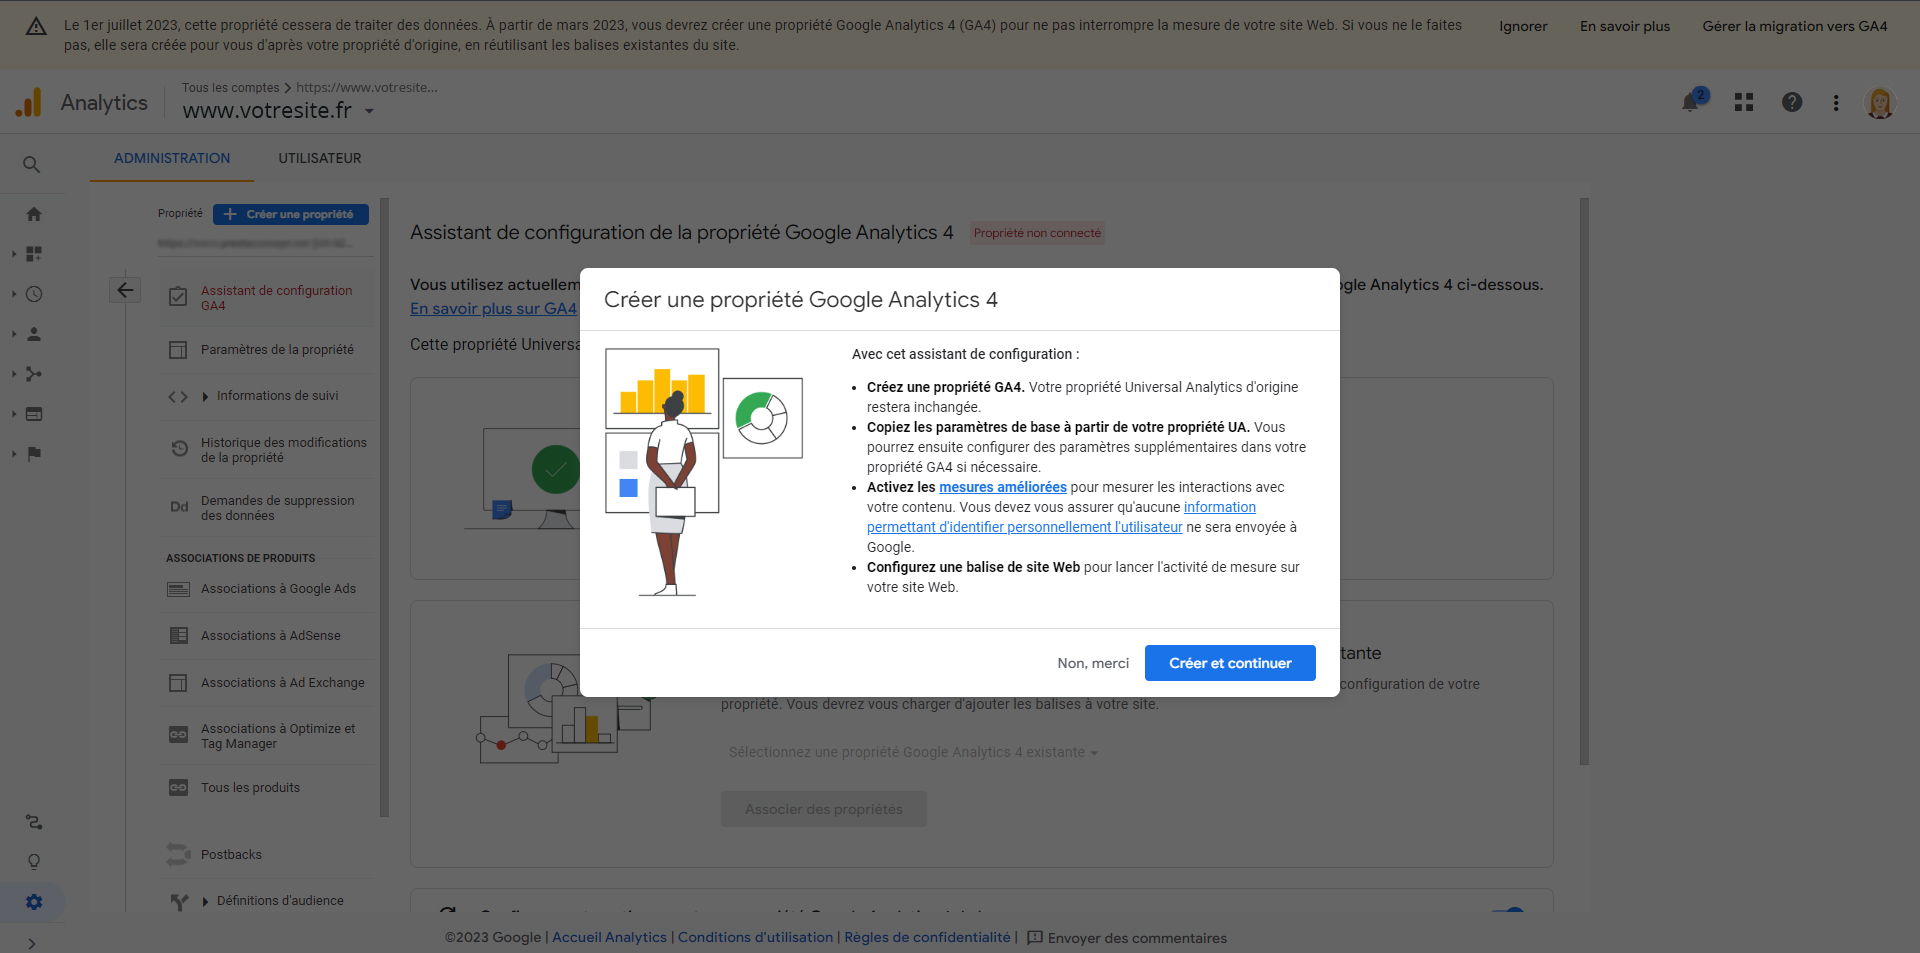Expand the Customization section arrow in the sidebar
Screen dimensions: 1920x953
click(14, 254)
